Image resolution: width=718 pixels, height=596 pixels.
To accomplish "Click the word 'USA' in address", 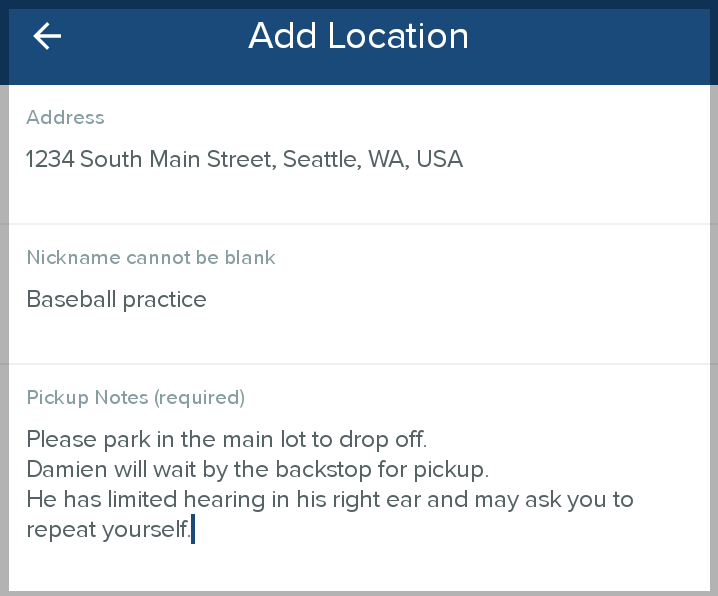I will [x=439, y=159].
